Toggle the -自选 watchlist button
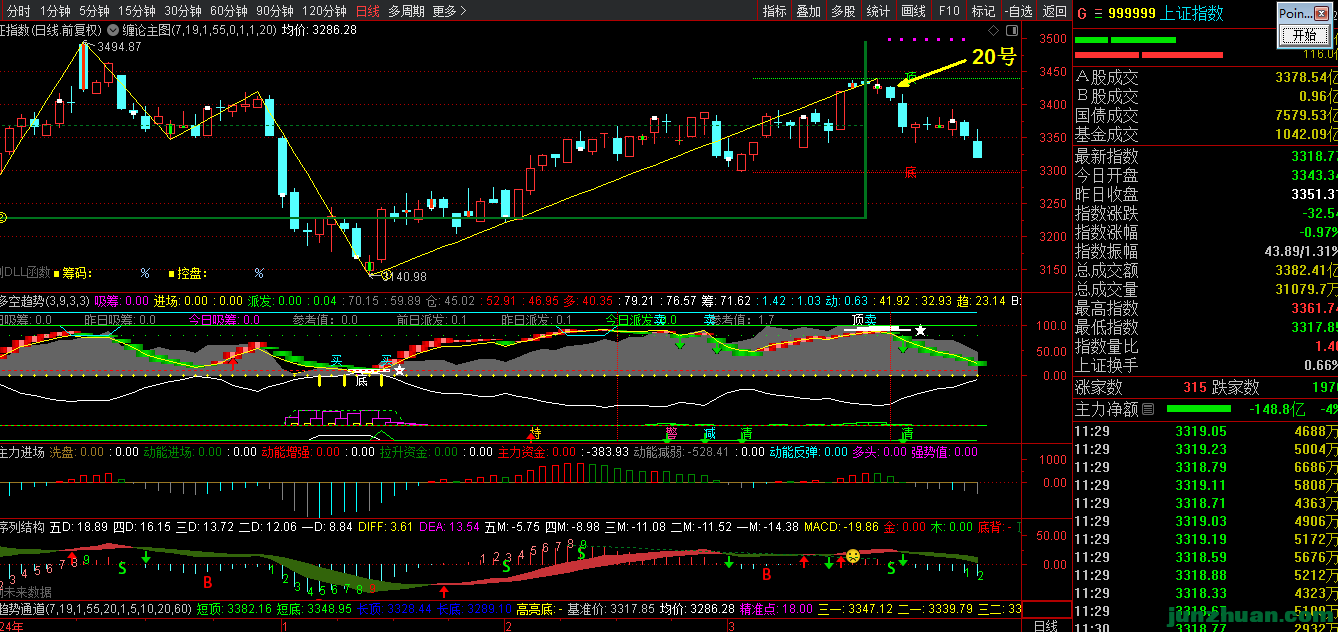The height and width of the screenshot is (632, 1338). tap(1018, 11)
